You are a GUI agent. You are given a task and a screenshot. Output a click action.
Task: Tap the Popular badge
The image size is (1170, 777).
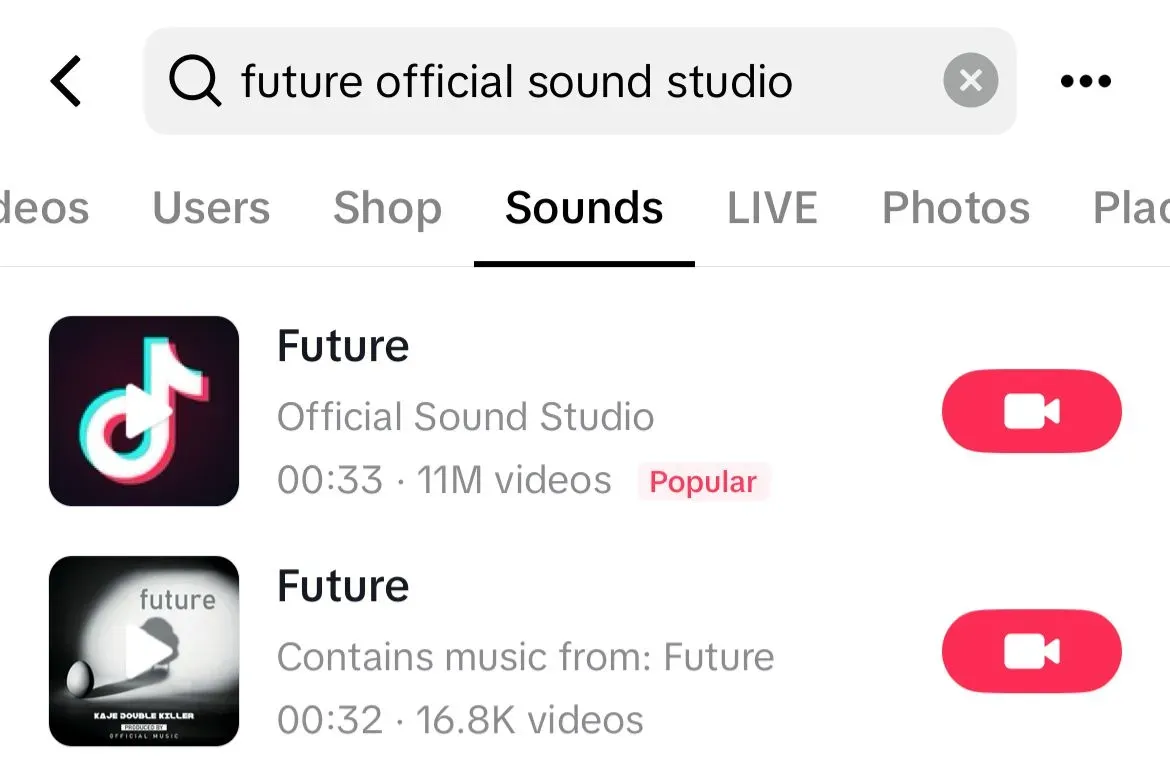[x=703, y=482]
